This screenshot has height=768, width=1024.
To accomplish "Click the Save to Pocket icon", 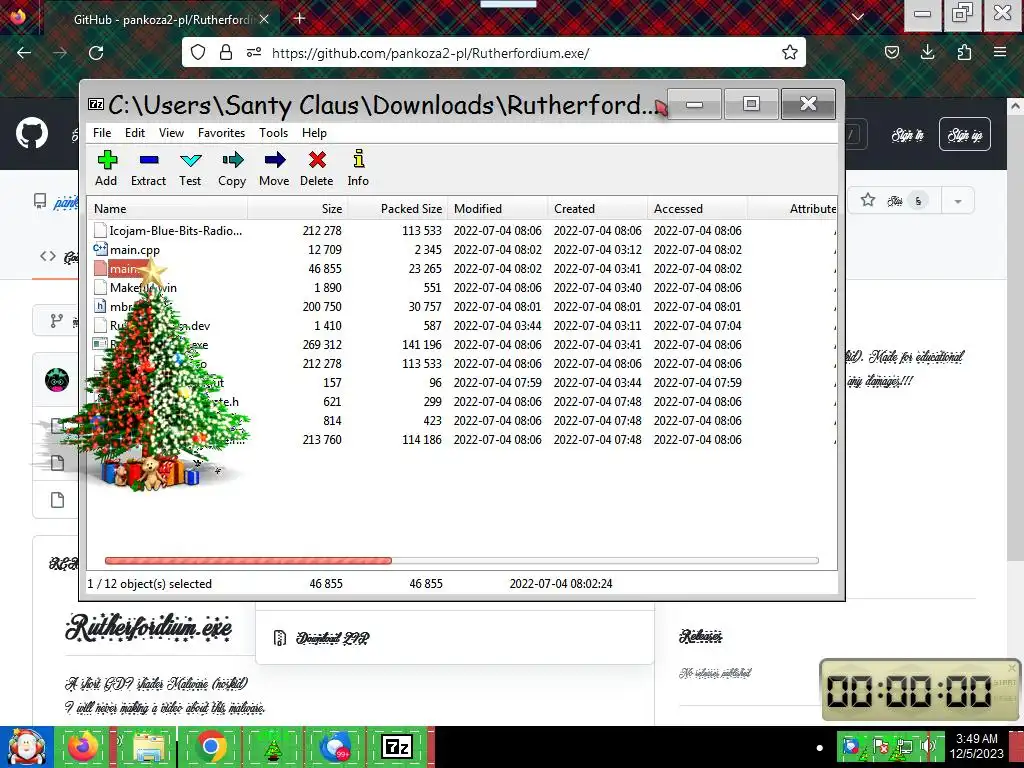I will [892, 53].
